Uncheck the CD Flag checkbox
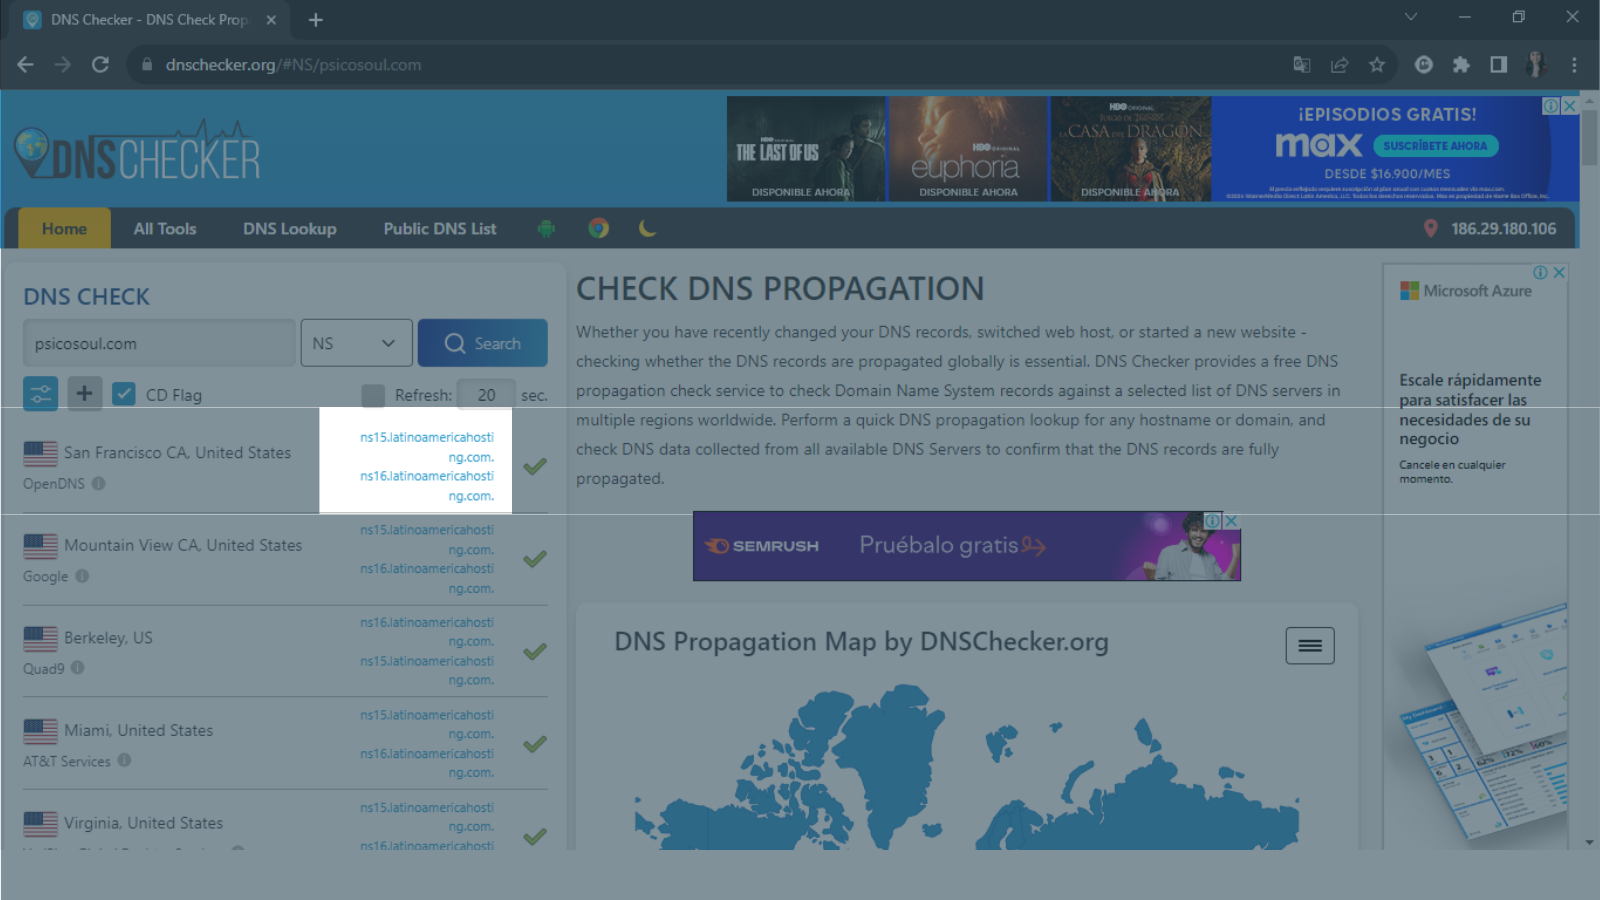 click(x=124, y=394)
